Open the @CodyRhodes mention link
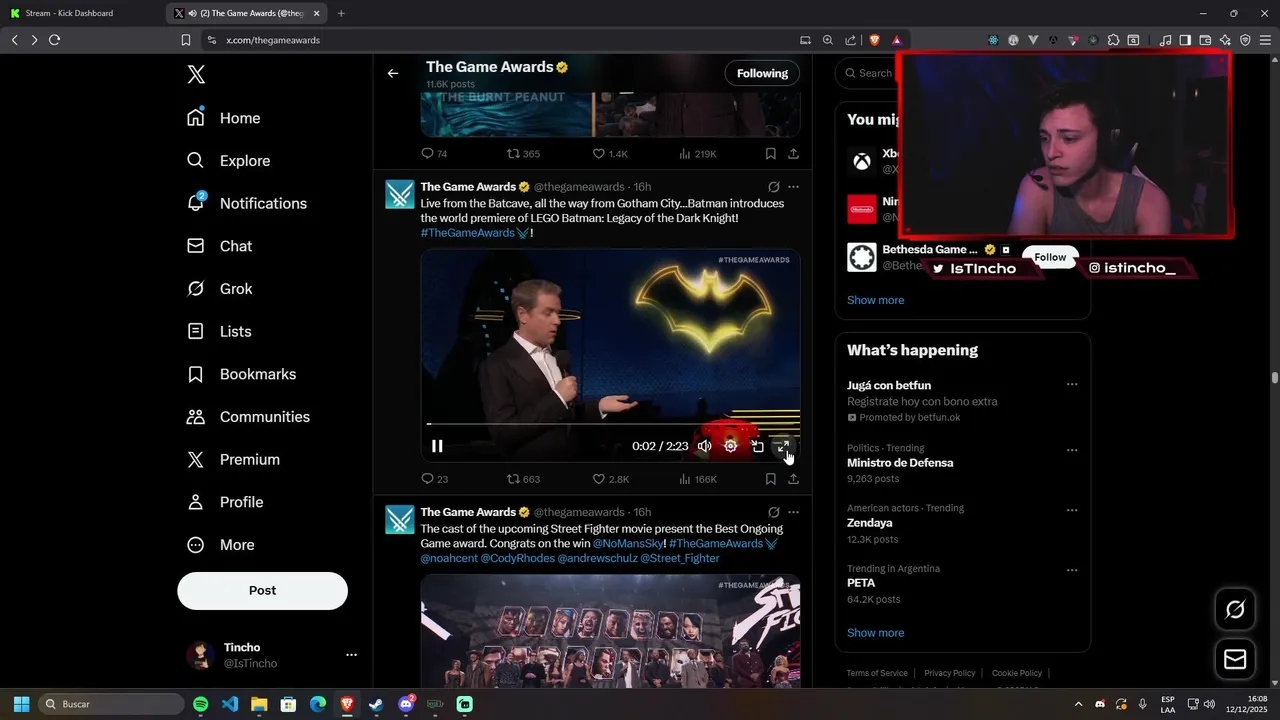Screen dimensions: 1280x720 (517, 558)
